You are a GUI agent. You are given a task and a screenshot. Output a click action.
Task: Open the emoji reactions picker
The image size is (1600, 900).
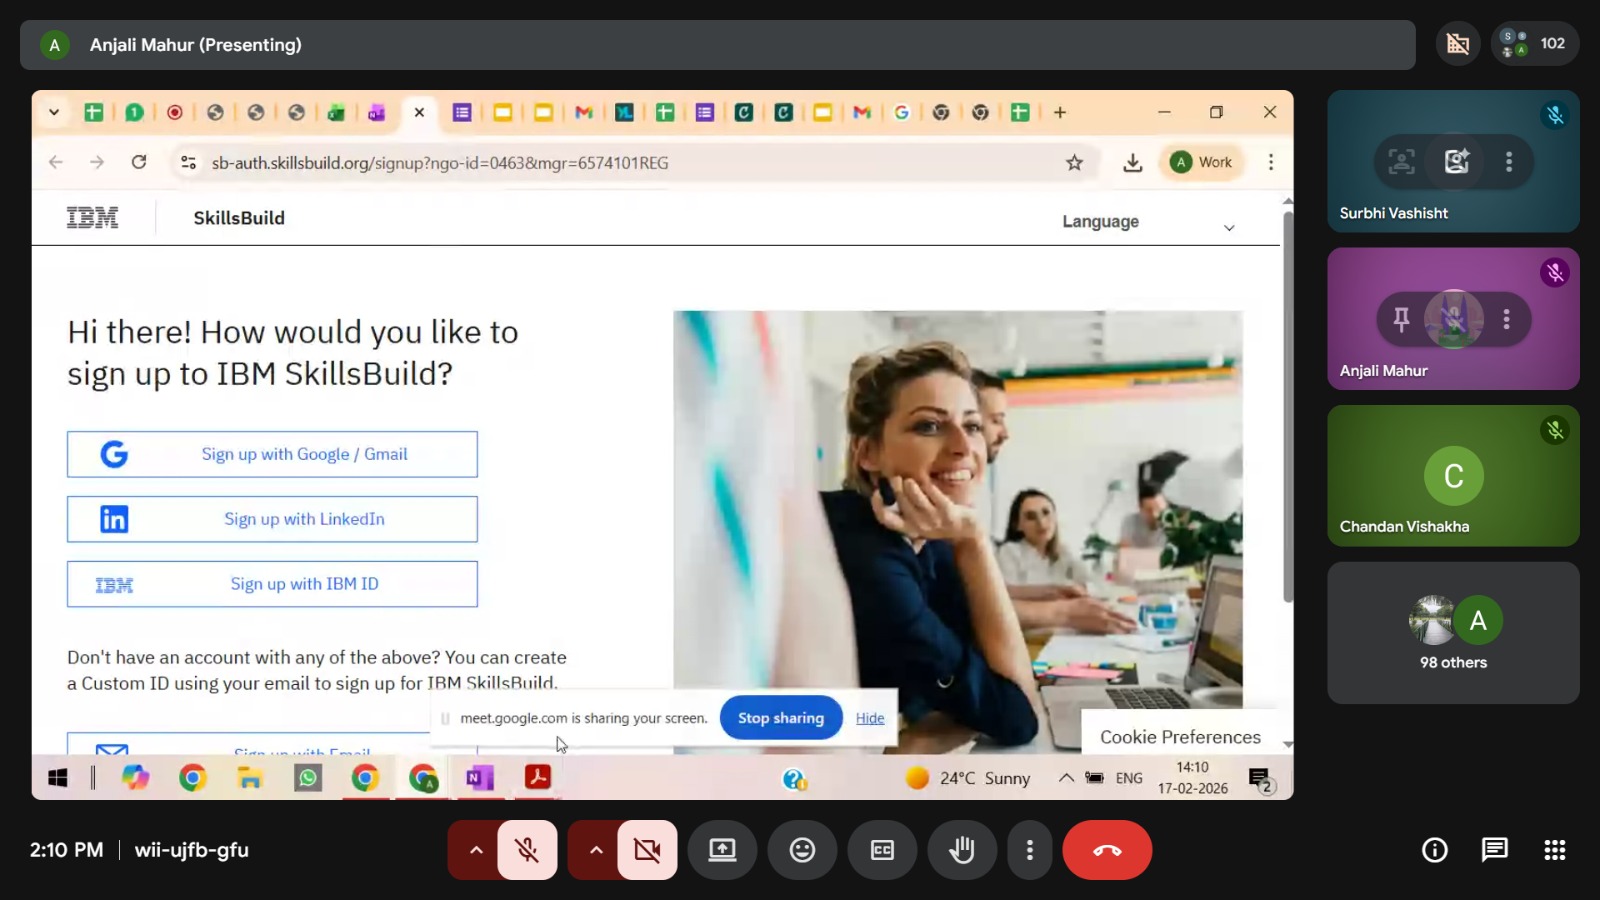[802, 850]
